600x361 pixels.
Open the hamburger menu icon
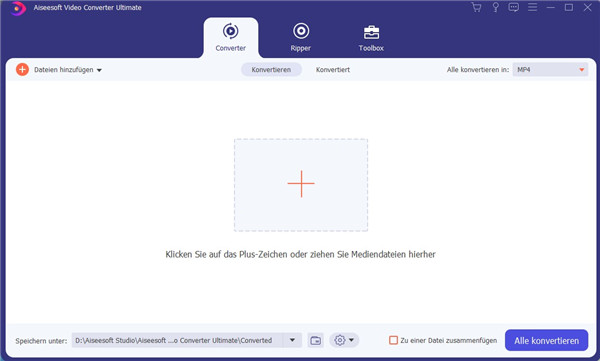coord(532,7)
